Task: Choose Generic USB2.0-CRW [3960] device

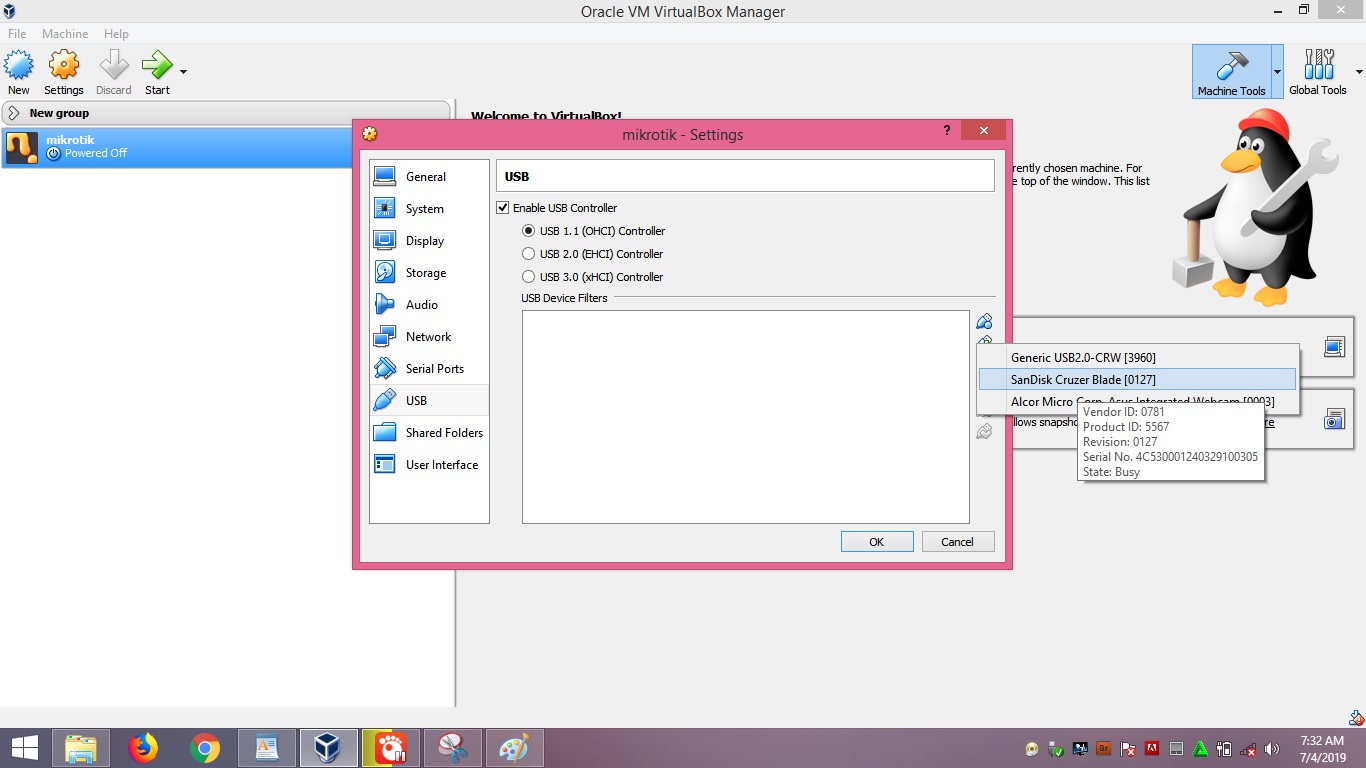Action: [x=1137, y=357]
